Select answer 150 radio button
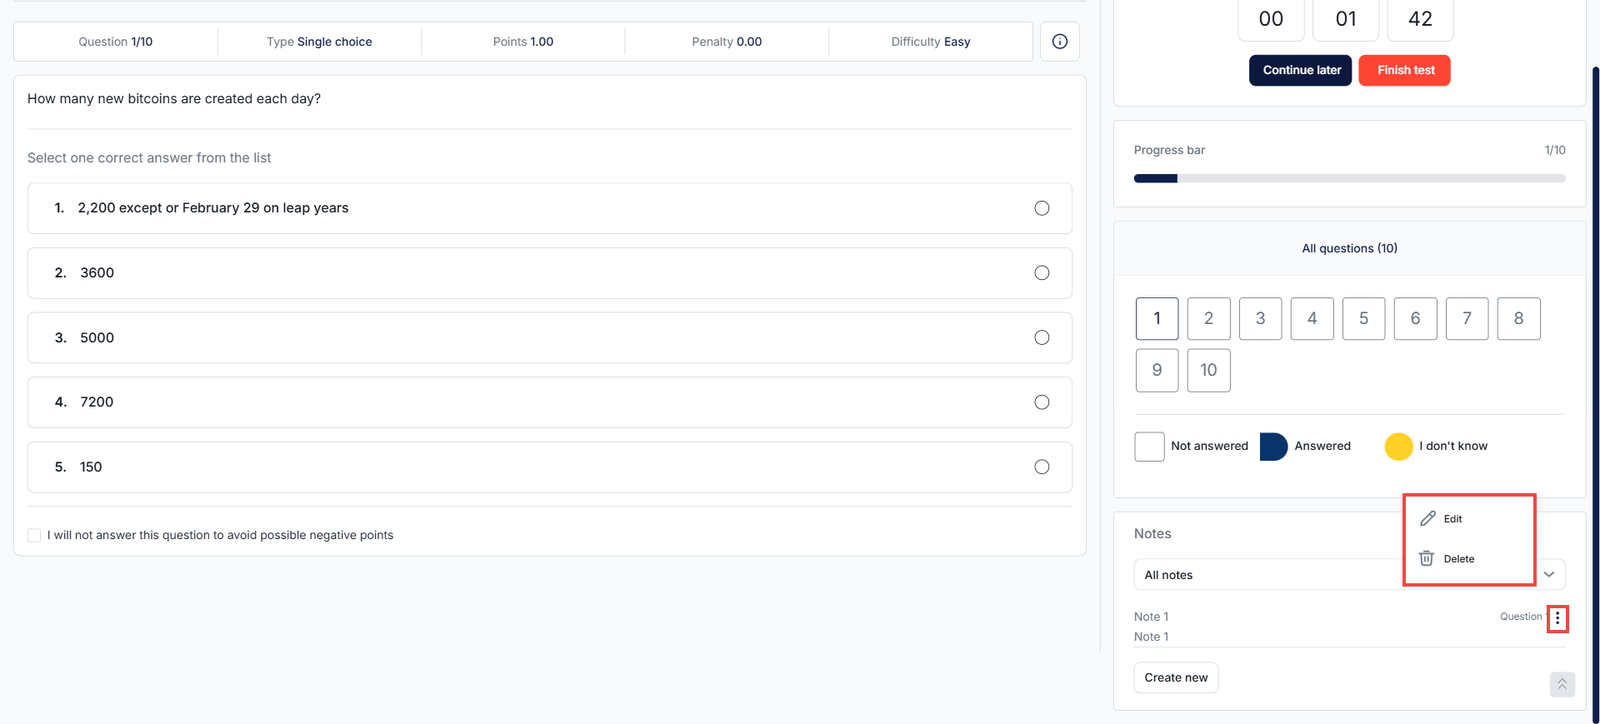Viewport: 1600px width, 724px height. (x=1041, y=467)
